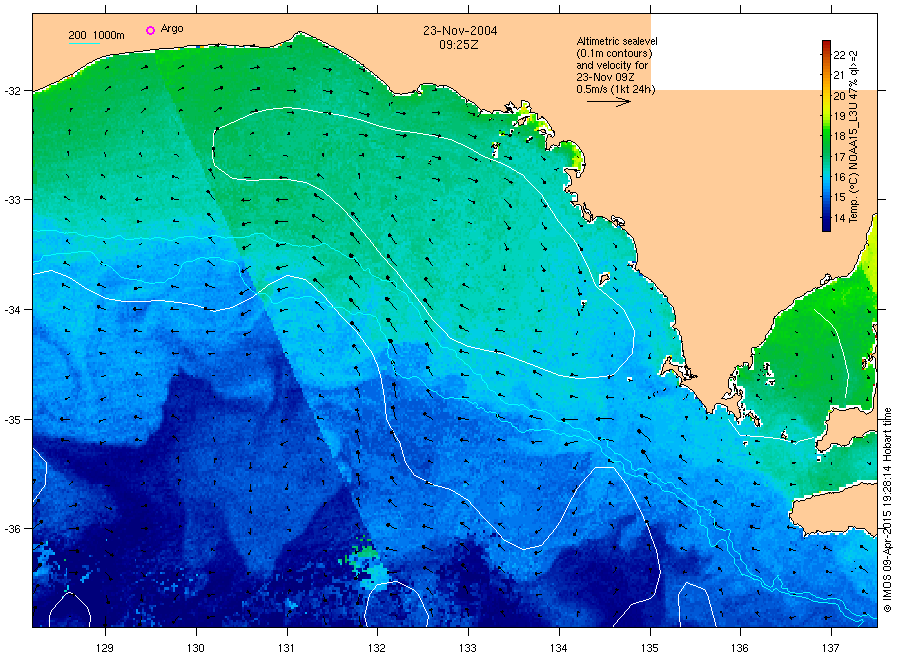Click the '(0.1m contours)' legend line
Viewport: 900px width, 660px height.
click(x=614, y=53)
